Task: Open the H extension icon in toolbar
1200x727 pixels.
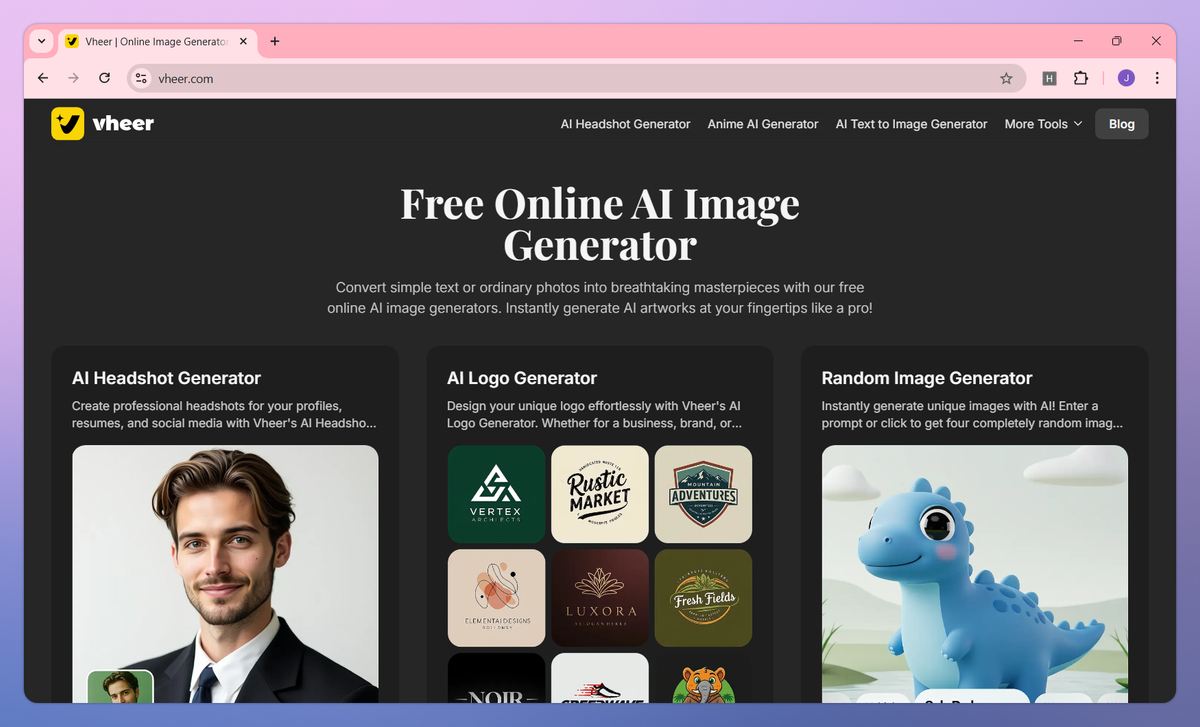Action: coord(1049,78)
